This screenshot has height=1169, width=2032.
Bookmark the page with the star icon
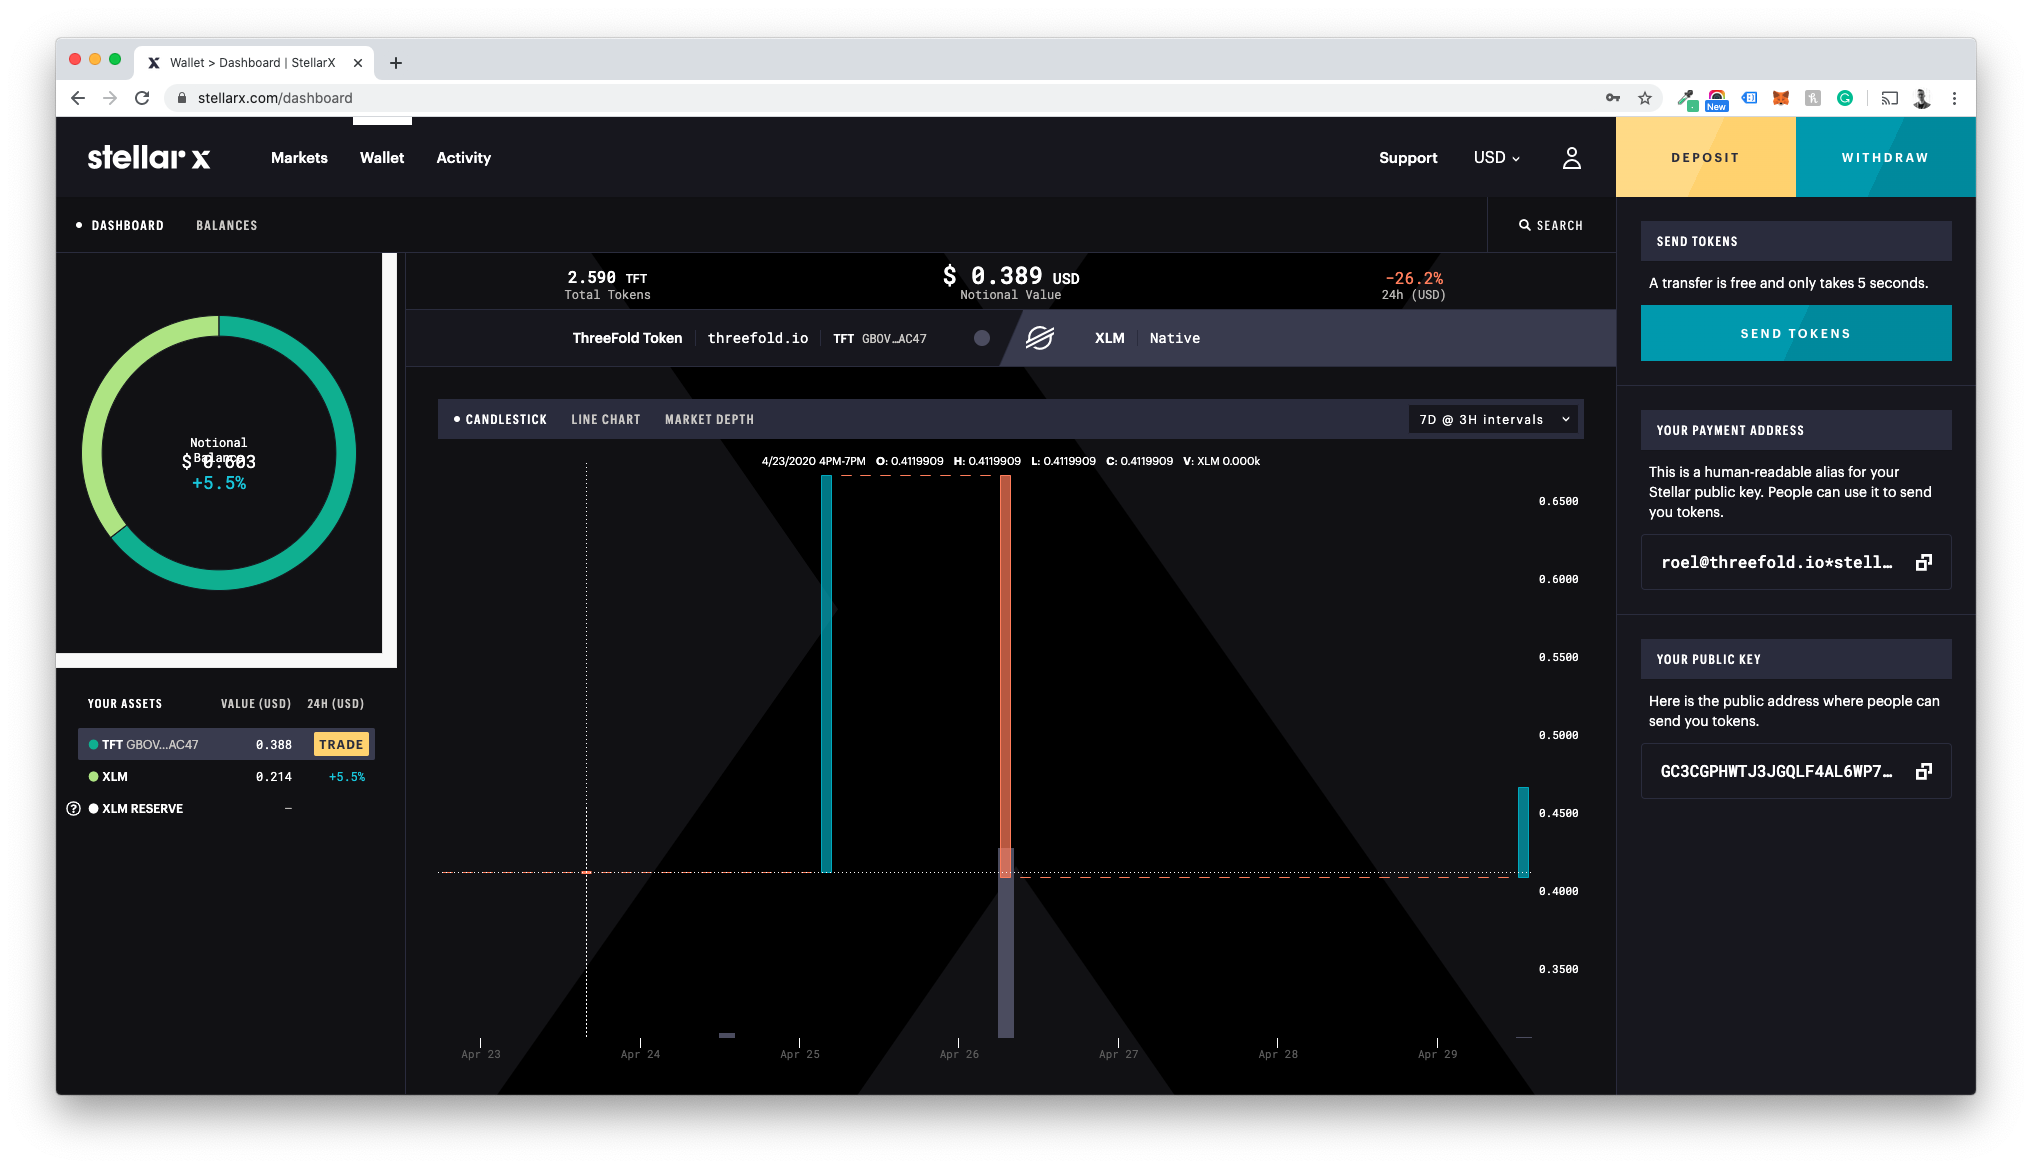(1645, 98)
